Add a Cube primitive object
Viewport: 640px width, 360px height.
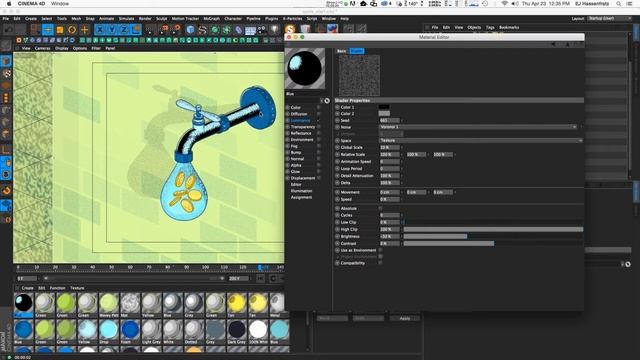click(x=190, y=29)
